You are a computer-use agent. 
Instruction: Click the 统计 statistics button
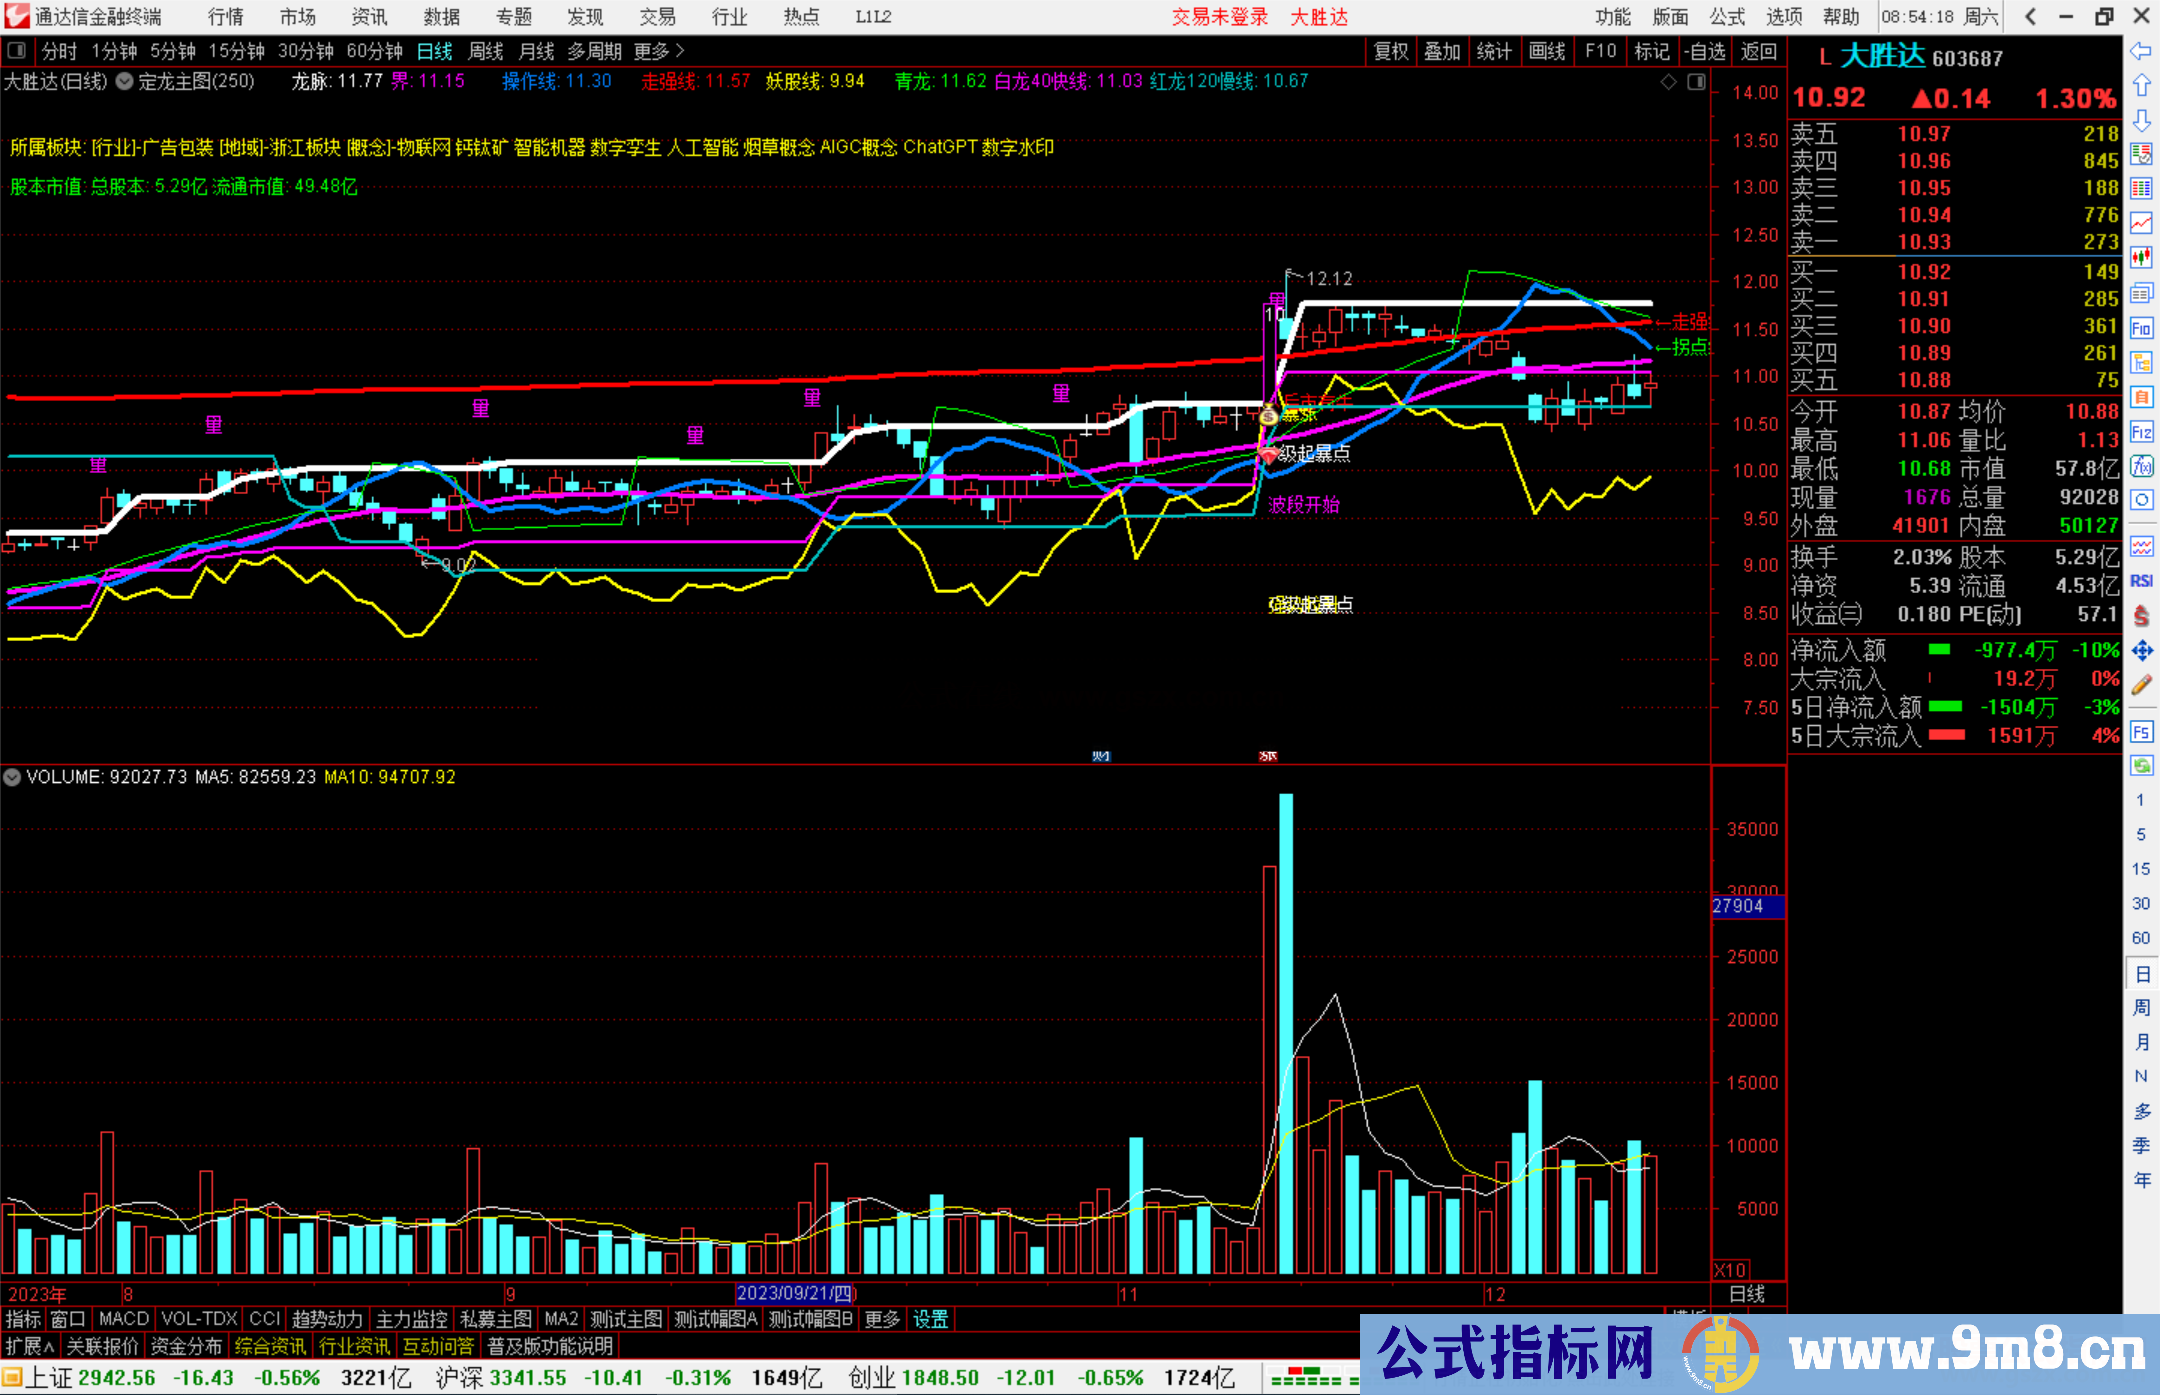[x=1495, y=51]
